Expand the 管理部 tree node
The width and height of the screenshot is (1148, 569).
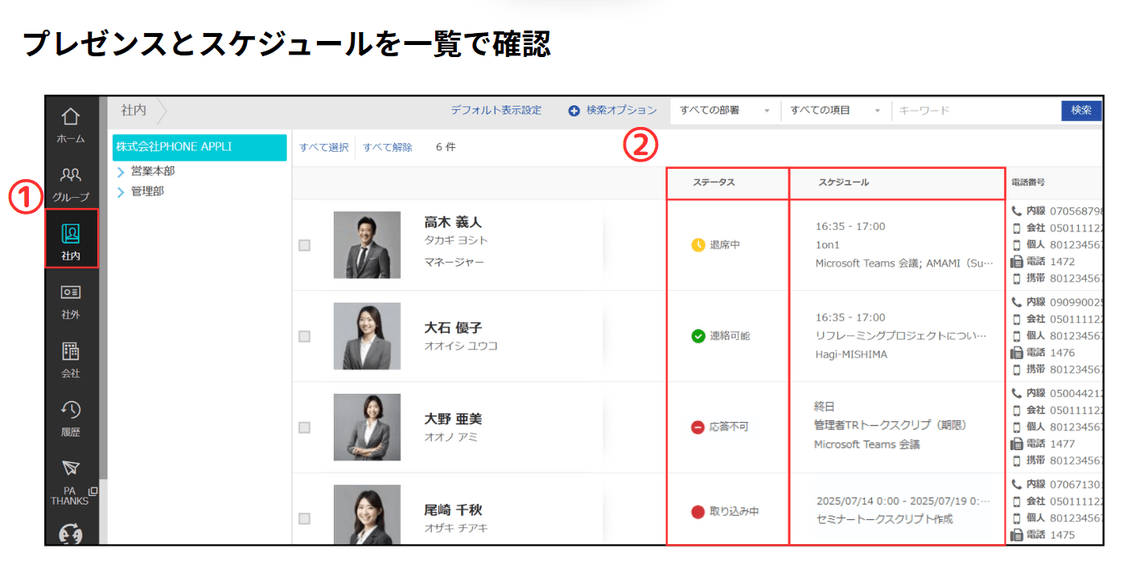[121, 193]
